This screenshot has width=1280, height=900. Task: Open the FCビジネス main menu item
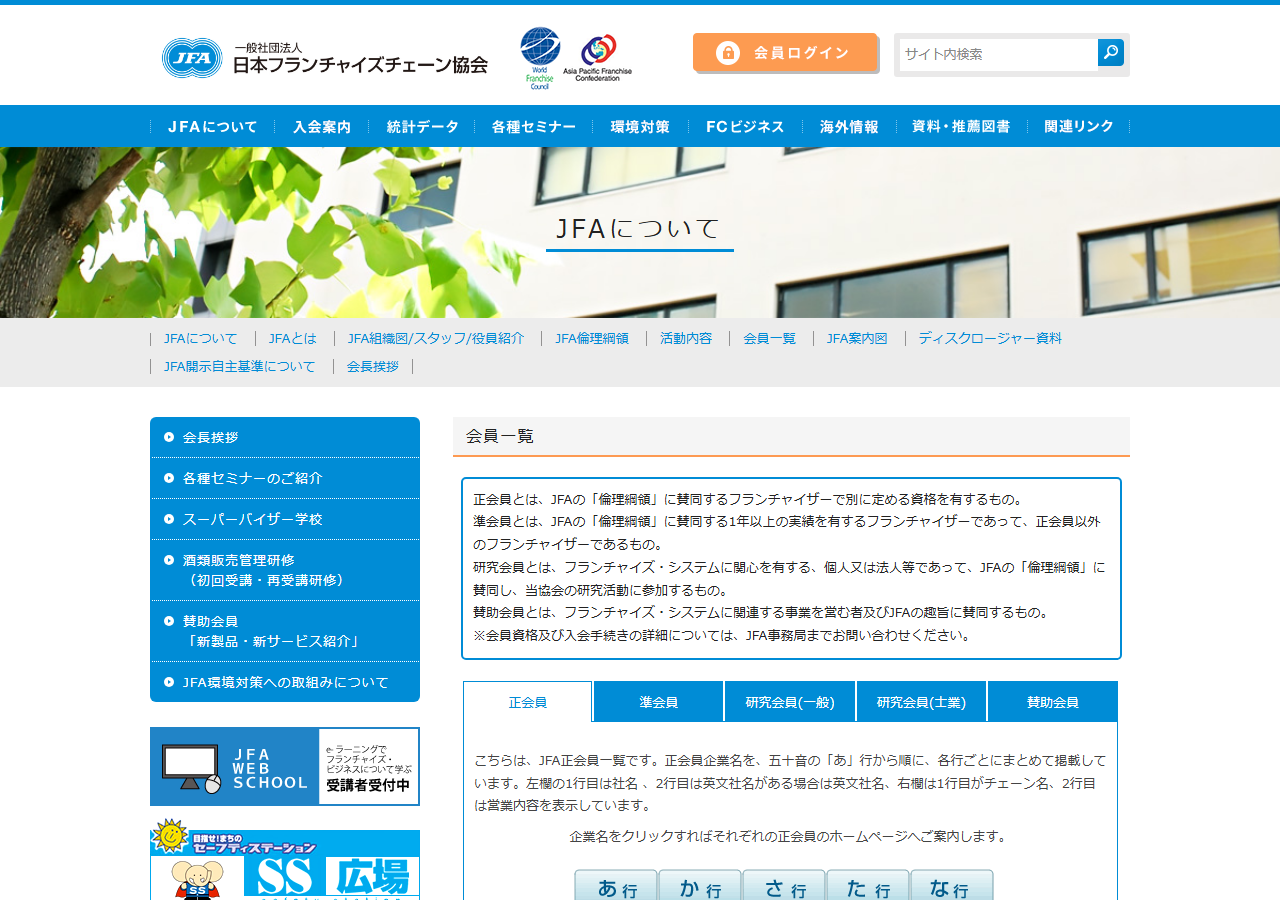(x=745, y=127)
